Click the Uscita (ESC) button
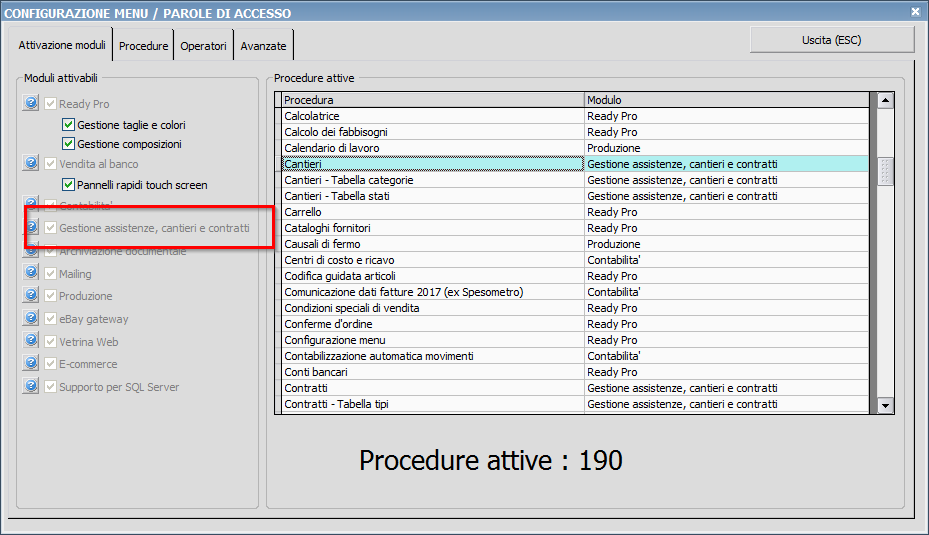The height and width of the screenshot is (535, 929). coord(832,40)
